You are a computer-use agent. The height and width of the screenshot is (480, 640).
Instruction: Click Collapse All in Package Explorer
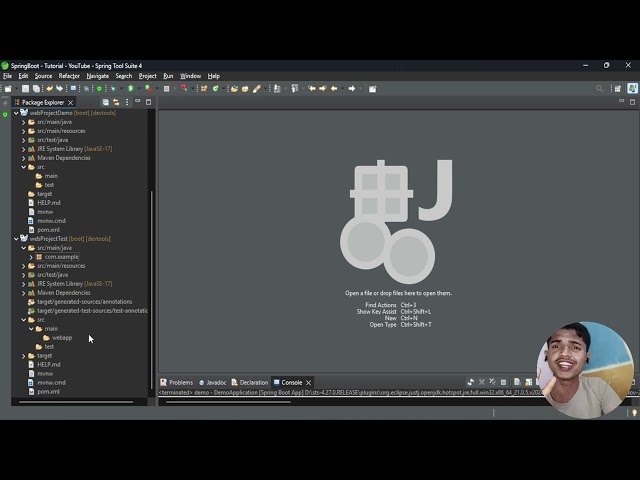105,102
